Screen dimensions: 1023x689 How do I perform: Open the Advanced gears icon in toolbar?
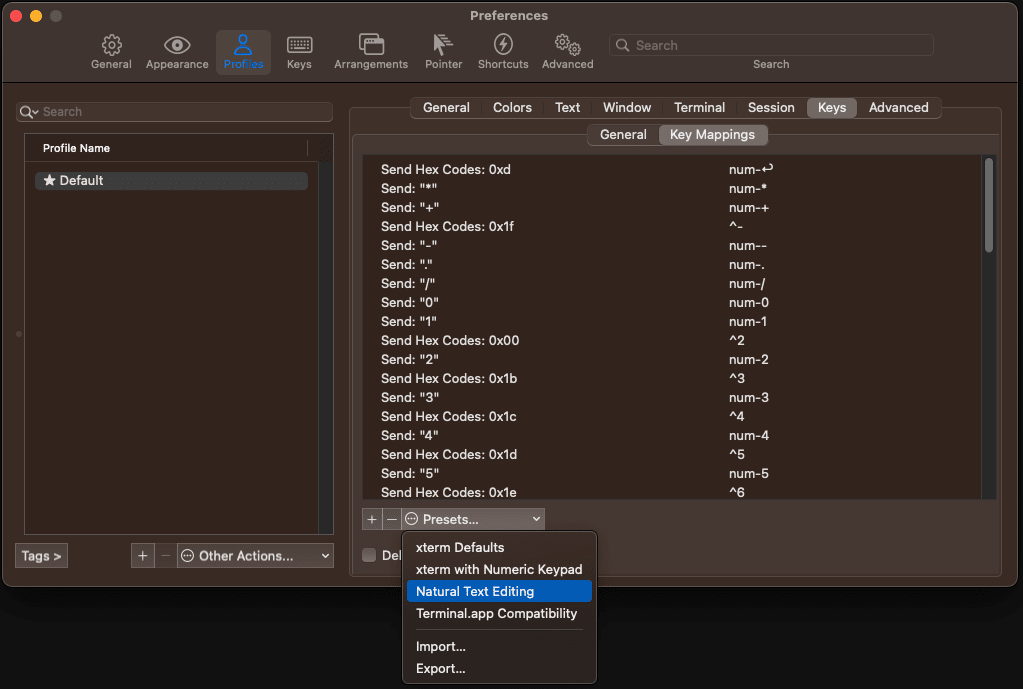[x=567, y=44]
